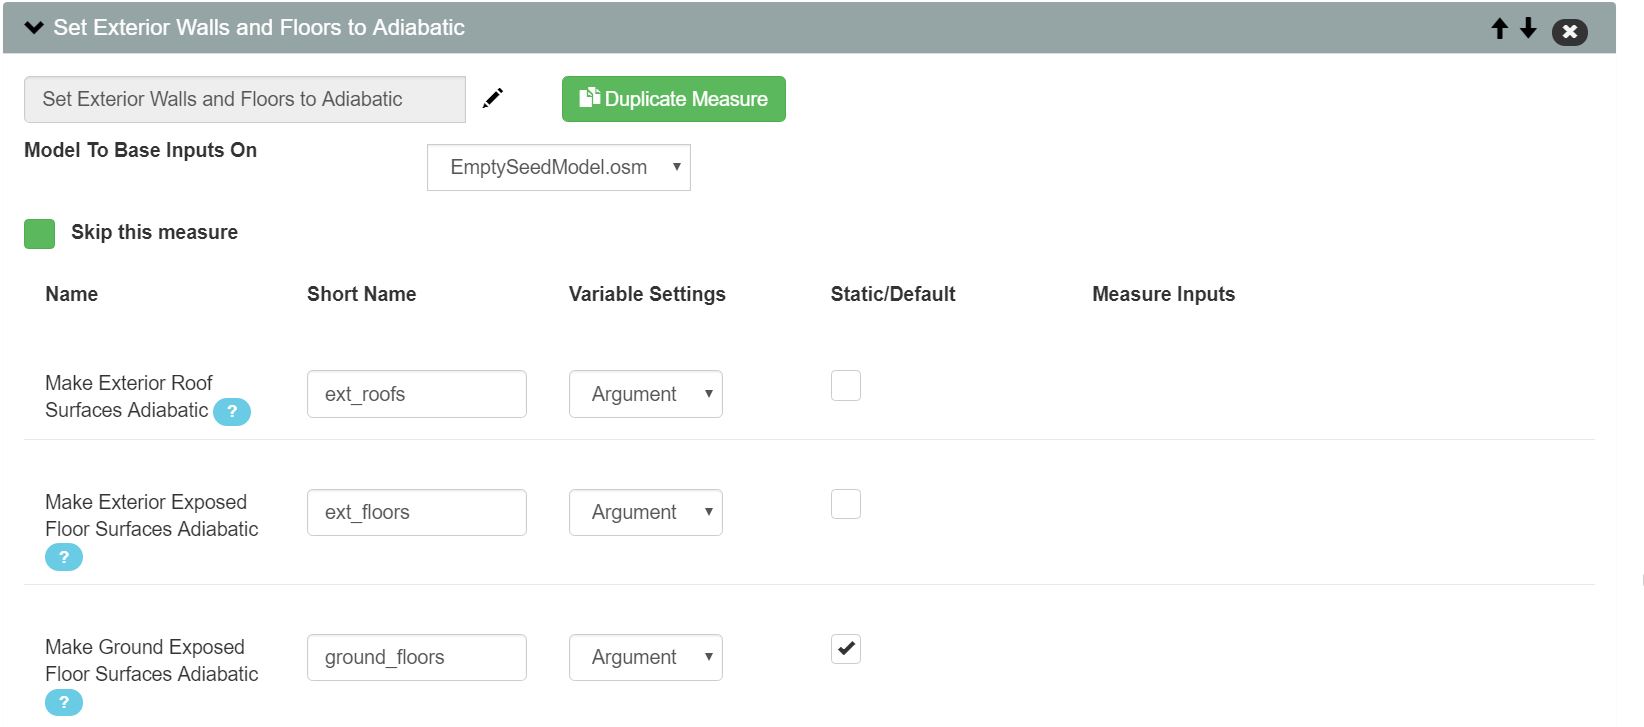Click the Variable Settings column header
Viewport: 1644px width, 727px height.
click(x=647, y=294)
